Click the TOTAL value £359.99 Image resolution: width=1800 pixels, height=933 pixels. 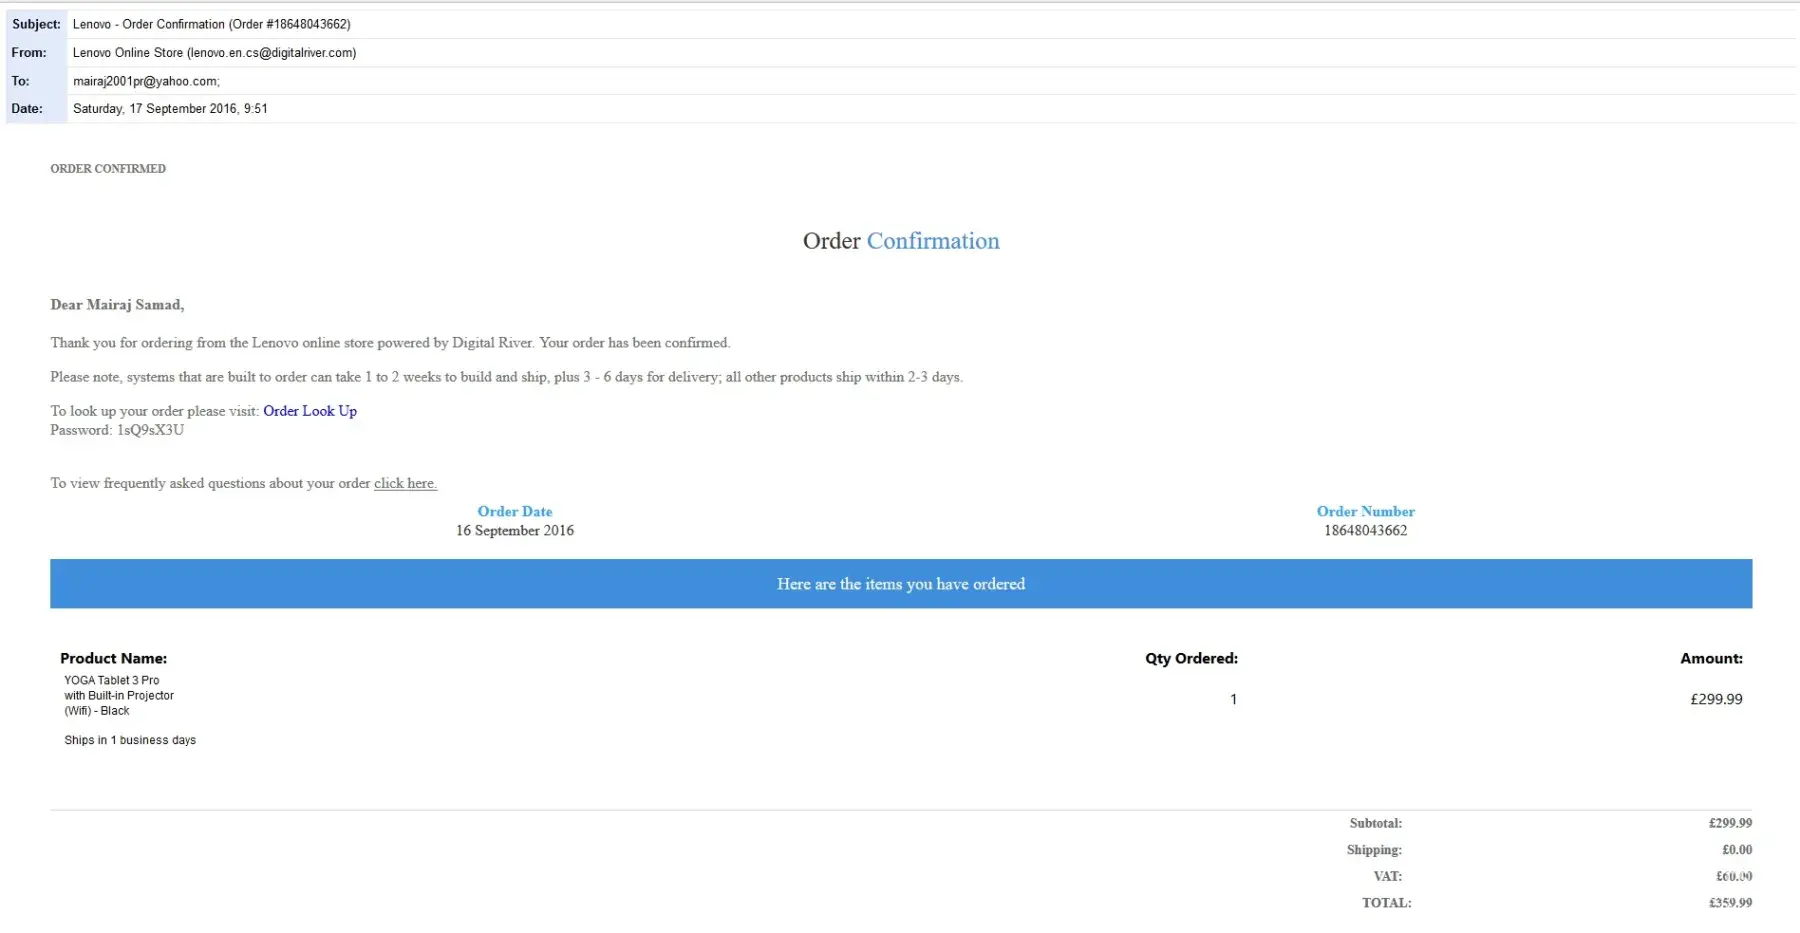[x=1730, y=903]
